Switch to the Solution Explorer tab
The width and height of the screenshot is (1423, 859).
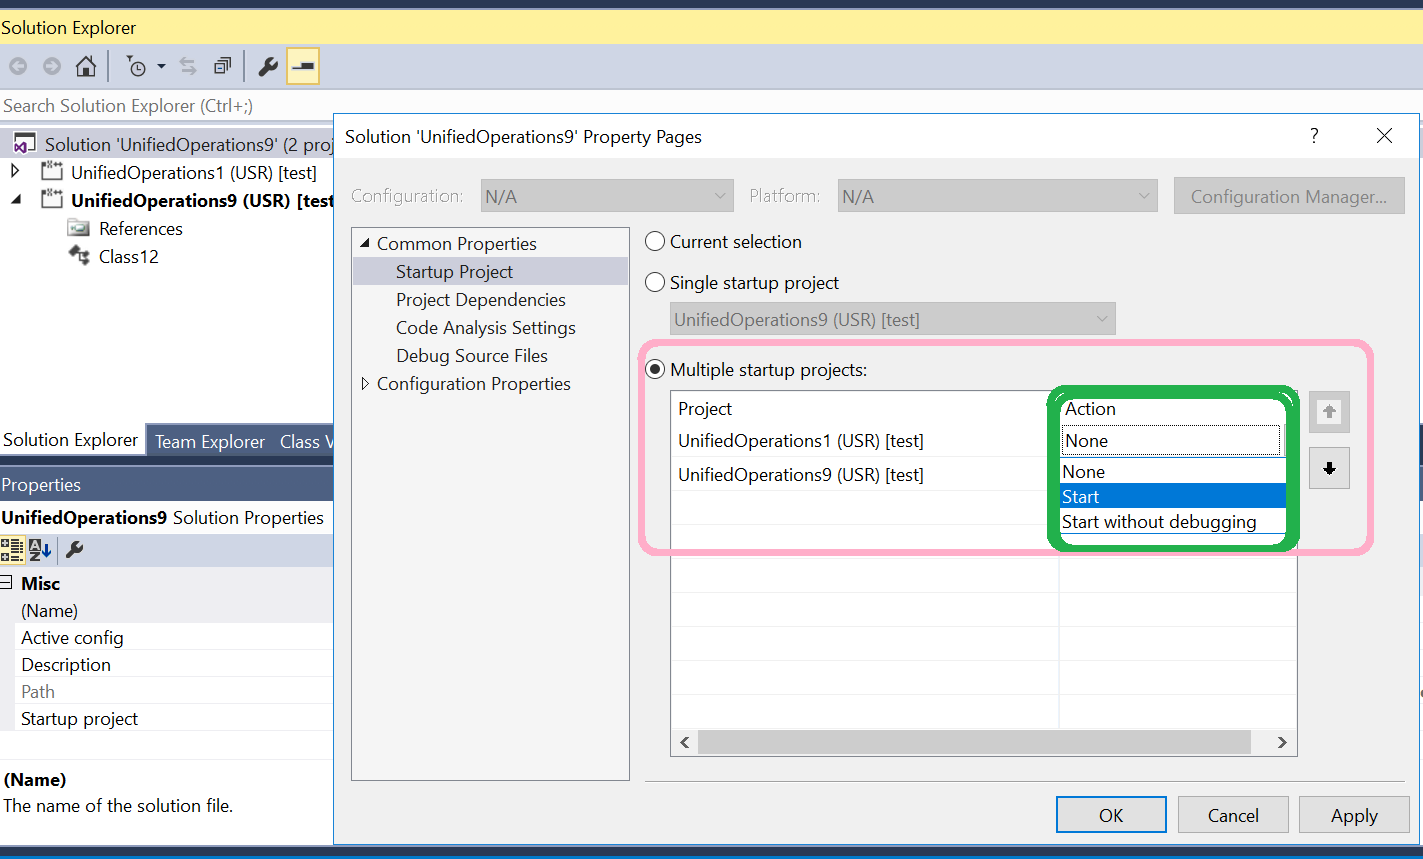(71, 440)
